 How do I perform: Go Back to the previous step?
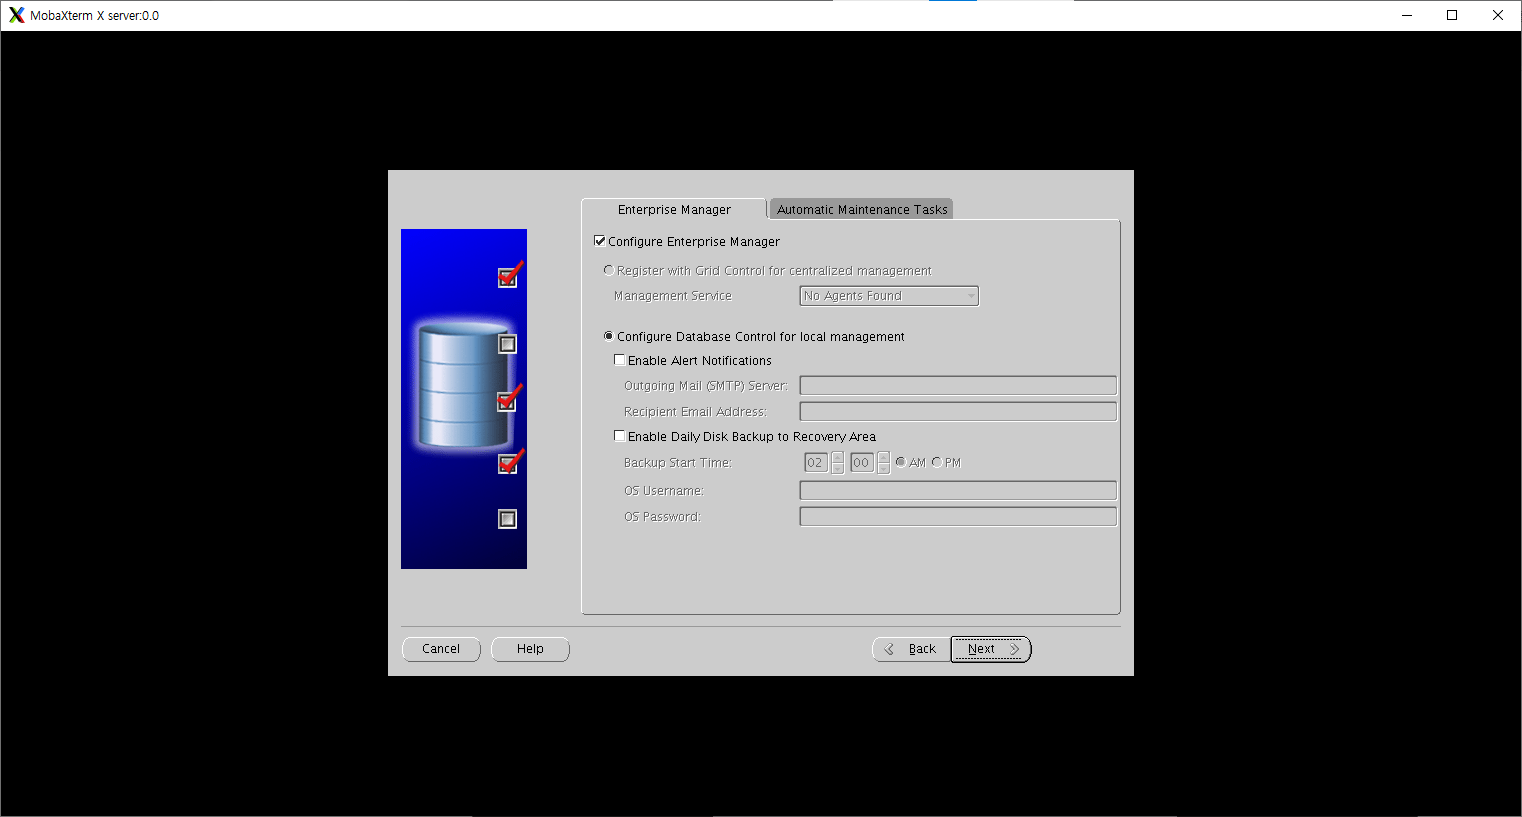coord(911,649)
